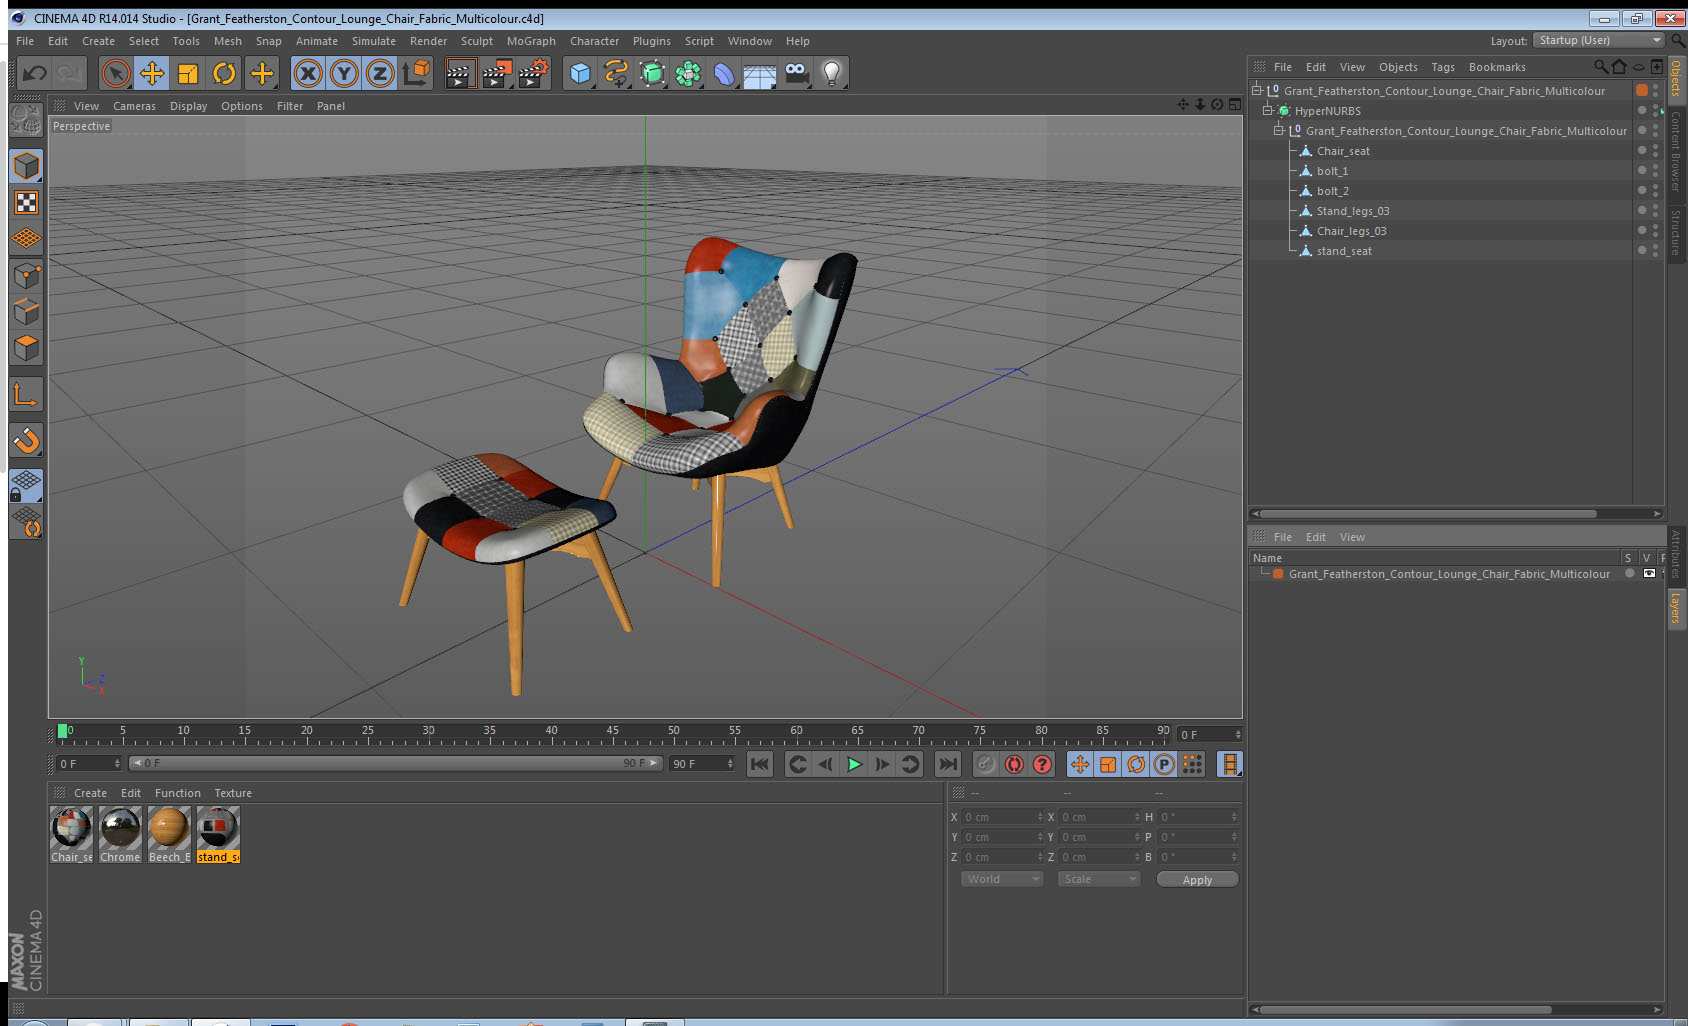The height and width of the screenshot is (1026, 1688).
Task: Add a Cube primitive object
Action: (580, 73)
